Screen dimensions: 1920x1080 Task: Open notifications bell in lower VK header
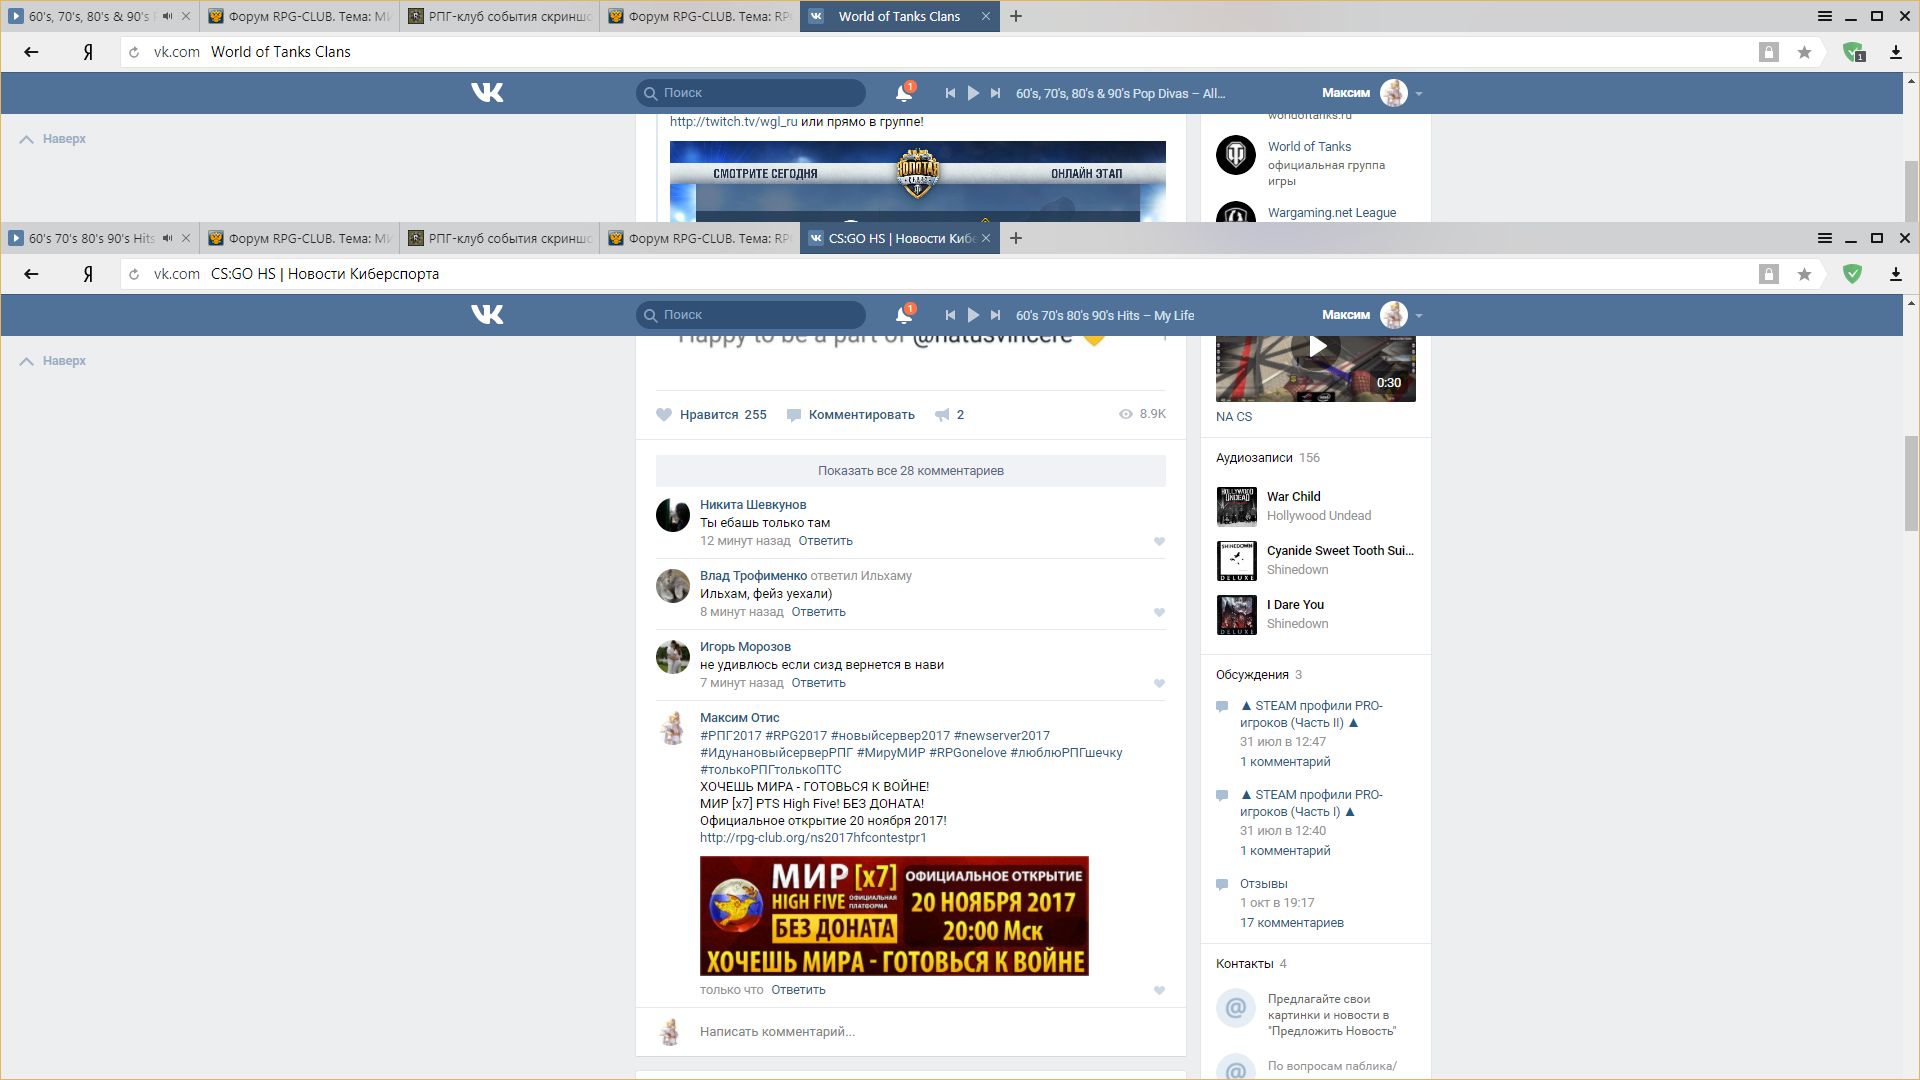[903, 315]
